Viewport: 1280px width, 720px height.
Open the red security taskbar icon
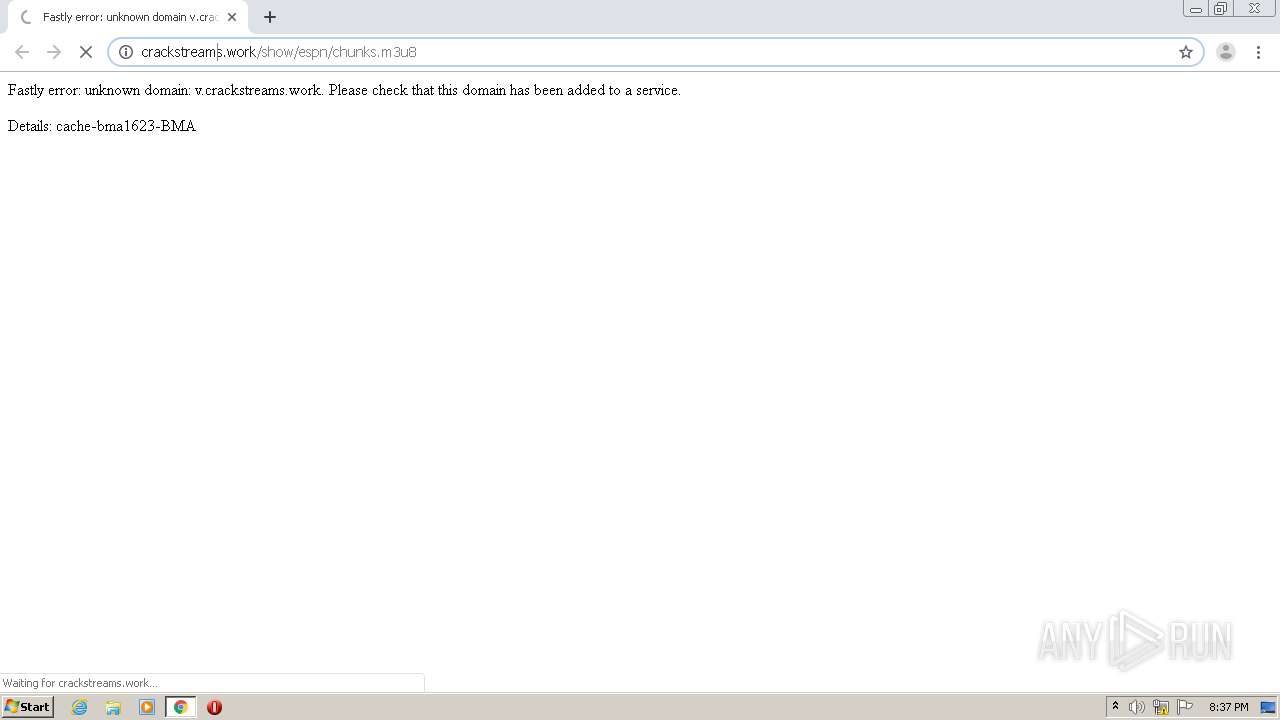point(214,707)
